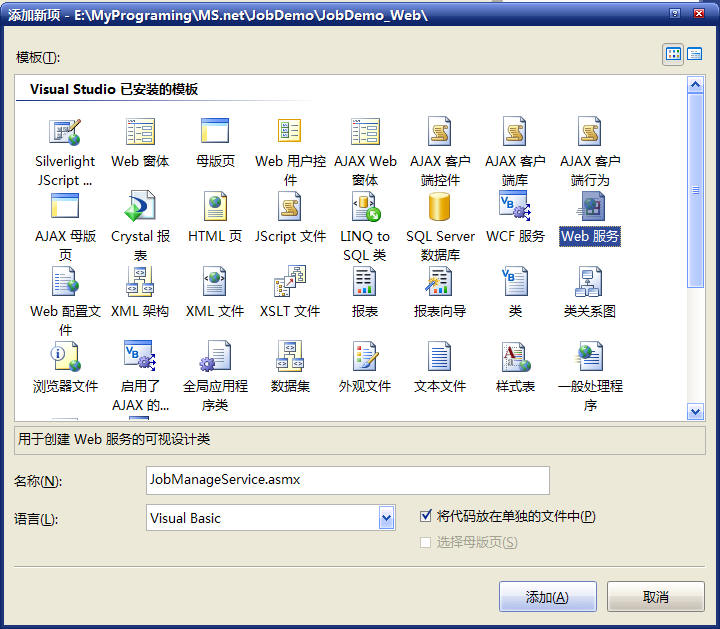Select the AJAX 母版页 template icon
This screenshot has height=629, width=720.
tap(65, 205)
